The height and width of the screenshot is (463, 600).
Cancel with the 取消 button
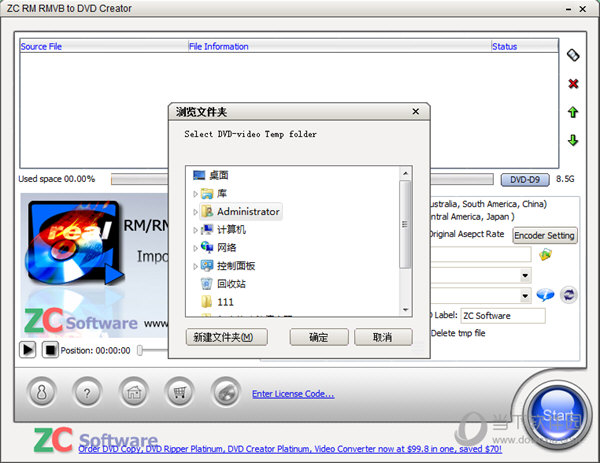coord(383,337)
